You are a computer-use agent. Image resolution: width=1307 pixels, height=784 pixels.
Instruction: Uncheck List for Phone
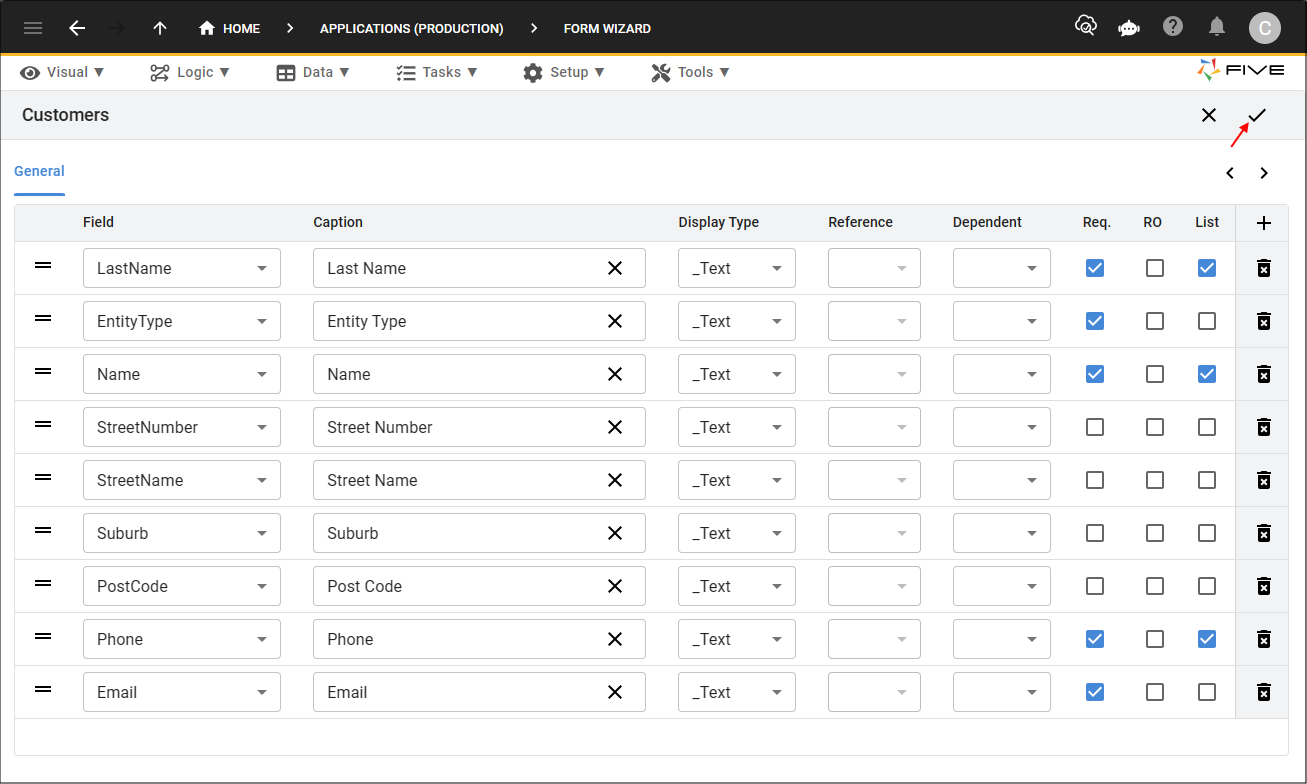[1207, 639]
